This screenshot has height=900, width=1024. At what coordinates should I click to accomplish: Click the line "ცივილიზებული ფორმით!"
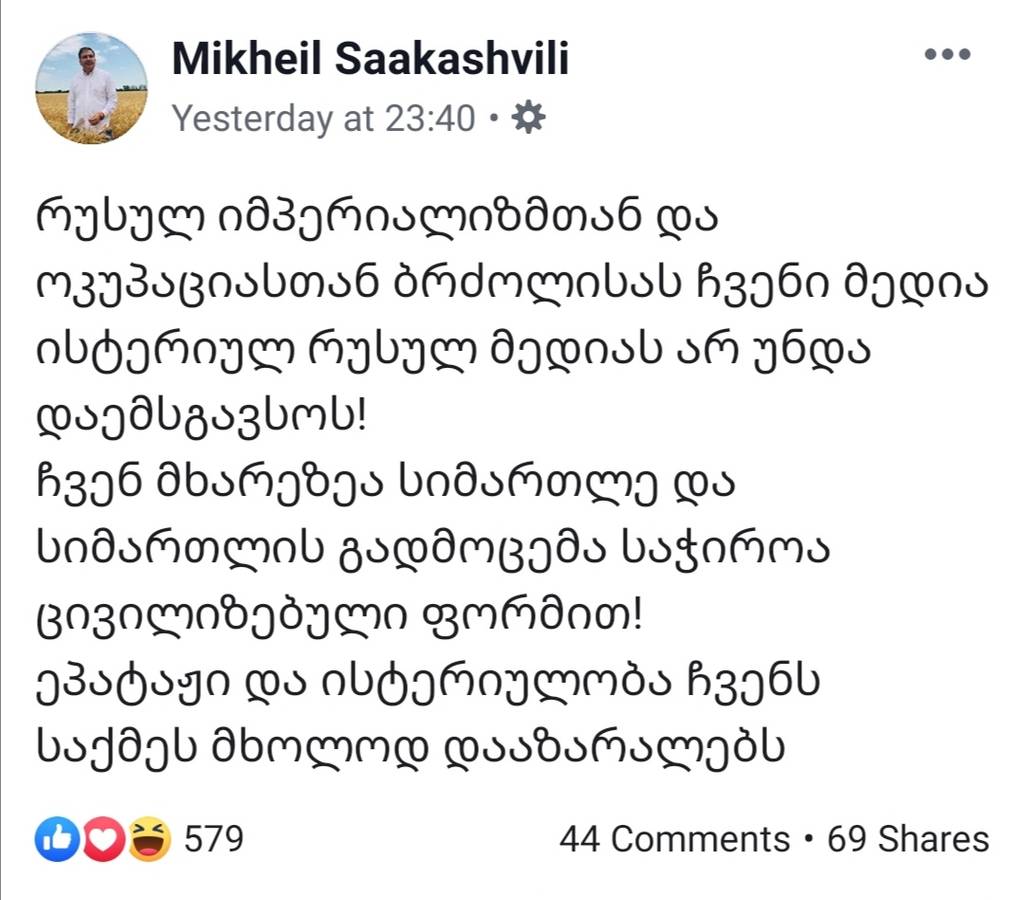point(338,611)
